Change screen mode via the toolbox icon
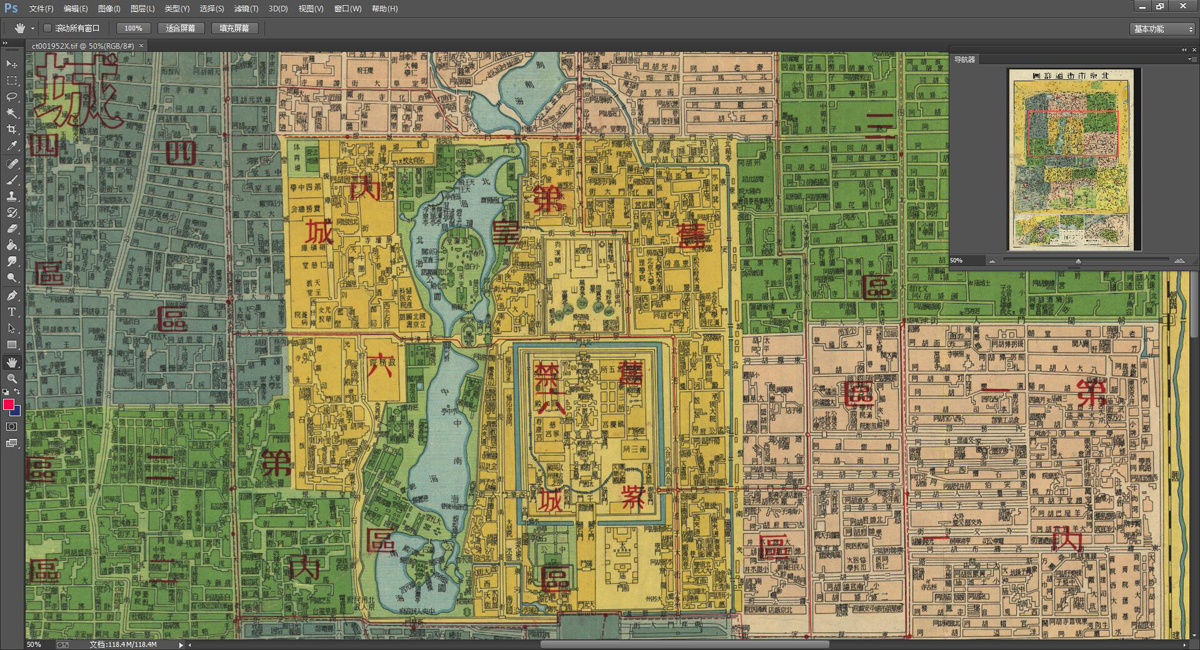 [12, 443]
